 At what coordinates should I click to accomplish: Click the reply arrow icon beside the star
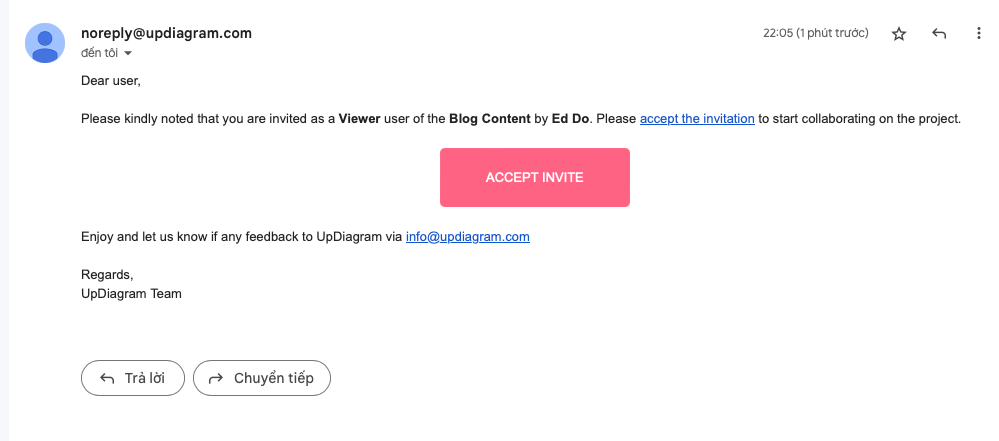pyautogui.click(x=938, y=34)
